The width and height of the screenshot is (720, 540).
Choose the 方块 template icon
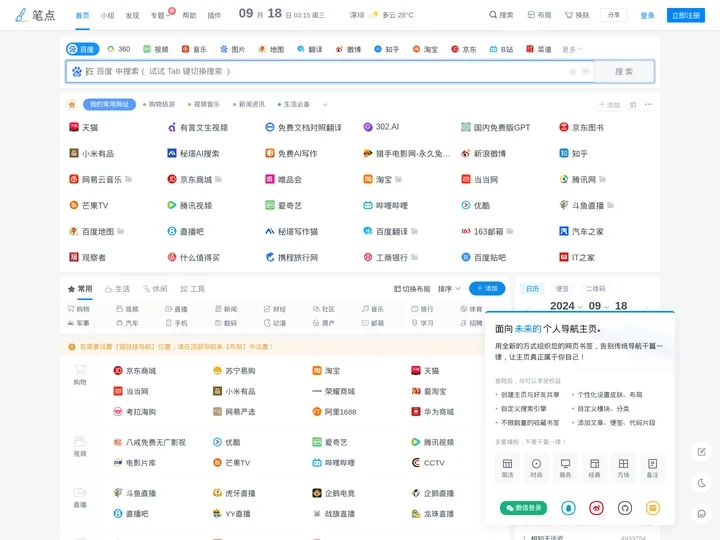[x=623, y=467]
